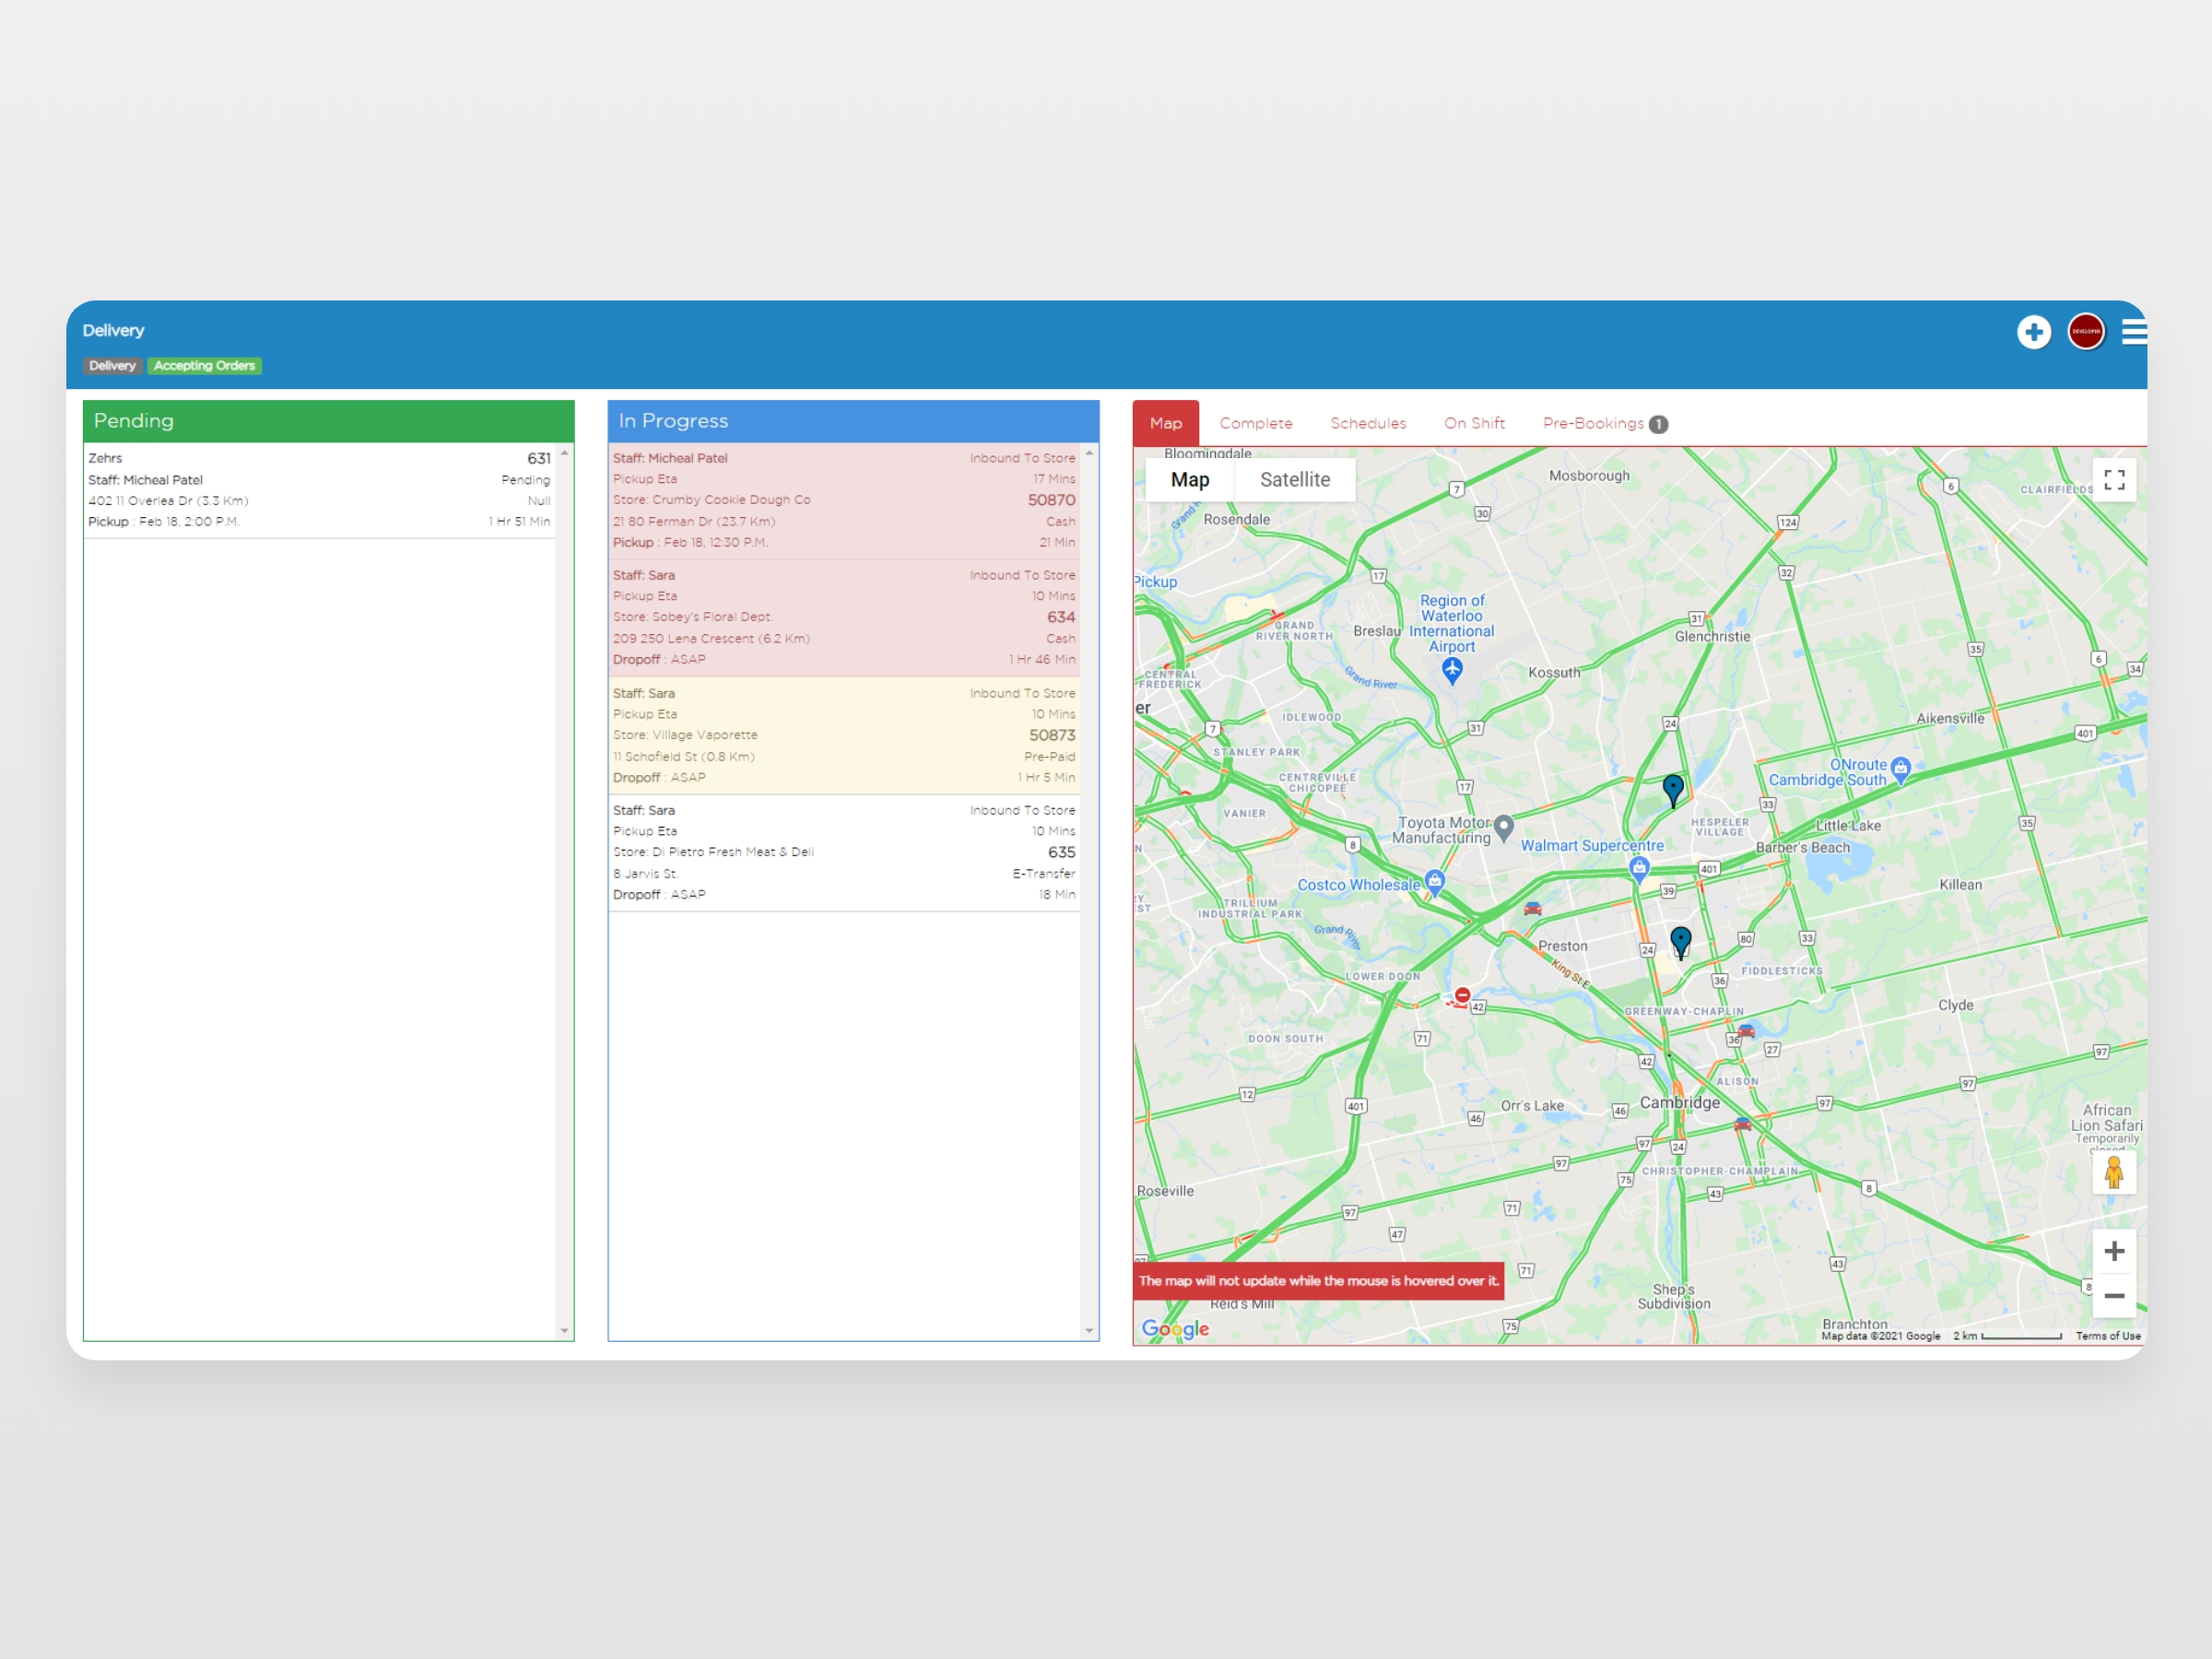Open Di Pietro Fresh Meat order 635
Viewport: 2212px width, 1659px height.
click(x=844, y=853)
